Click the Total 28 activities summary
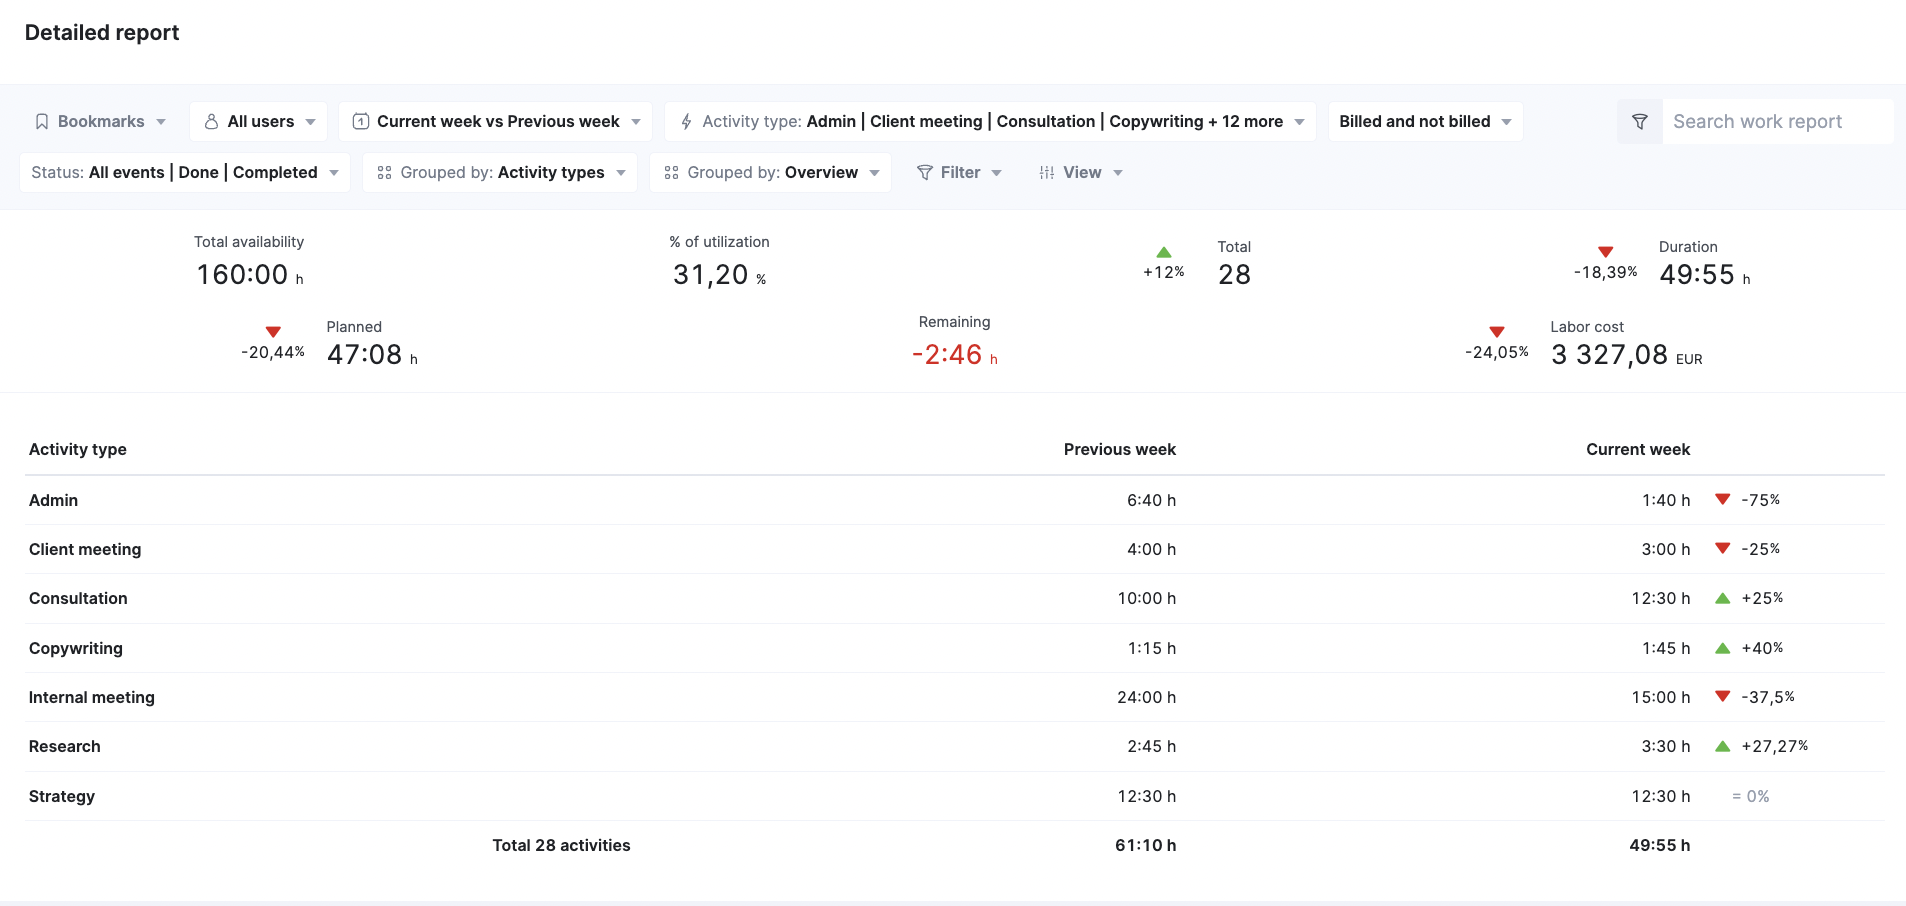The width and height of the screenshot is (1906, 906). click(x=561, y=845)
